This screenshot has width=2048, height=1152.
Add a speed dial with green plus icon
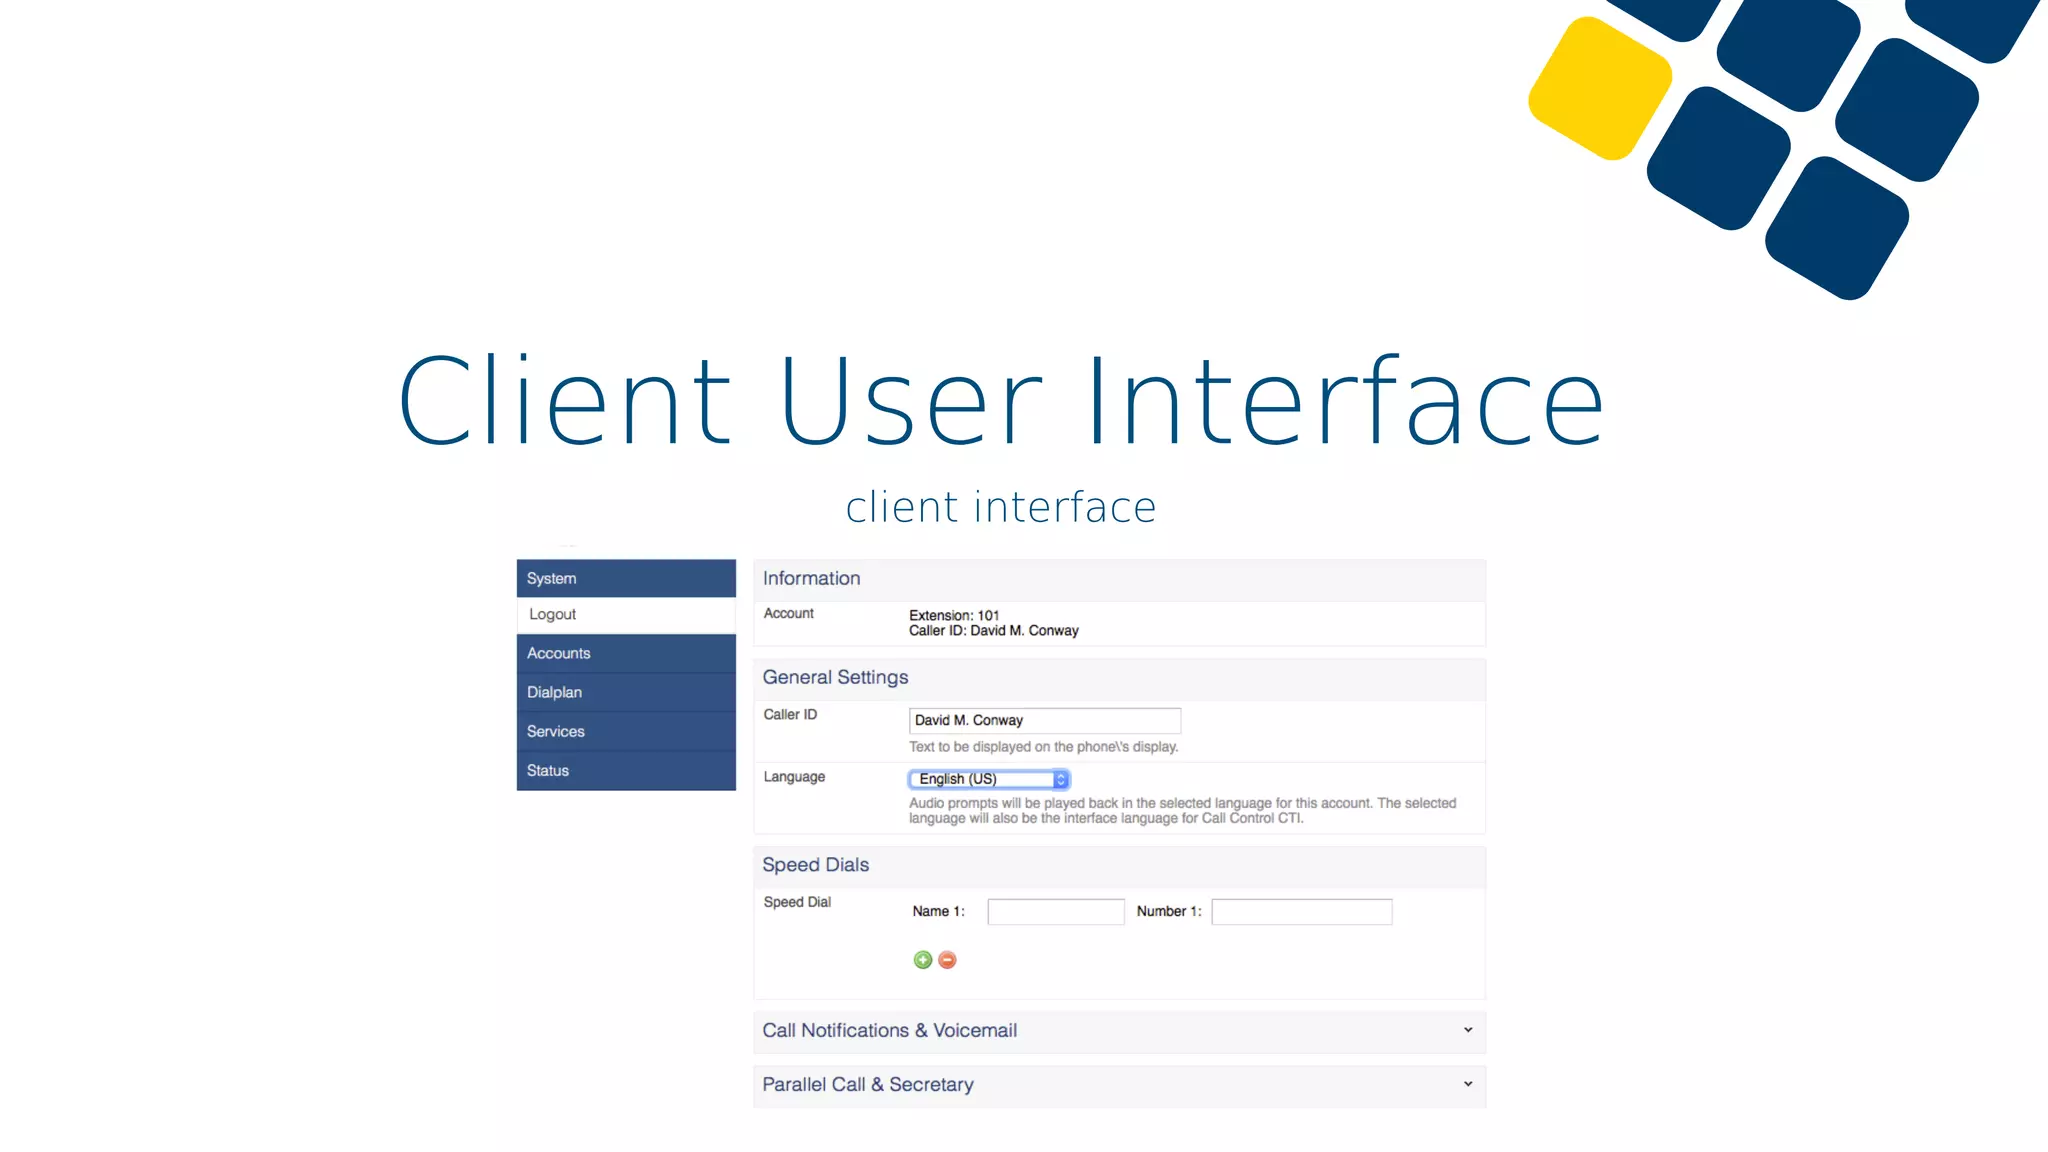[922, 960]
